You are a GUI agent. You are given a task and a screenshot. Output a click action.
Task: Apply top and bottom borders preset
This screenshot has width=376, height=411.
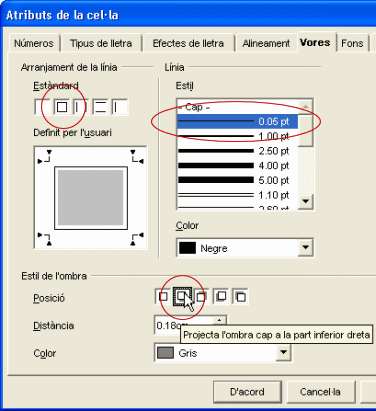pos(100,107)
